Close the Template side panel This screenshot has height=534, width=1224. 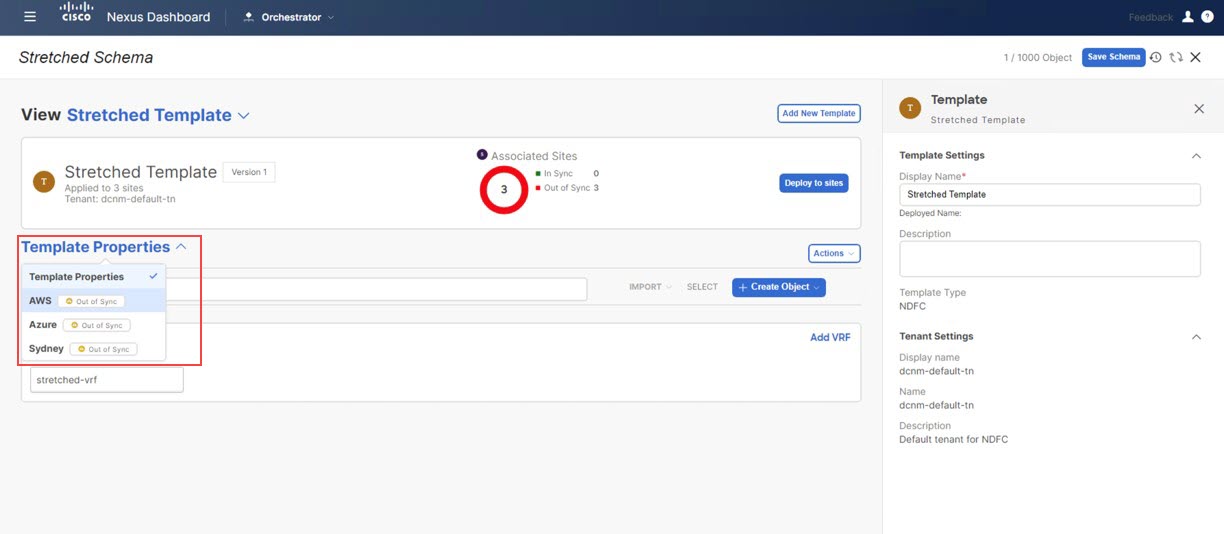pos(1199,109)
